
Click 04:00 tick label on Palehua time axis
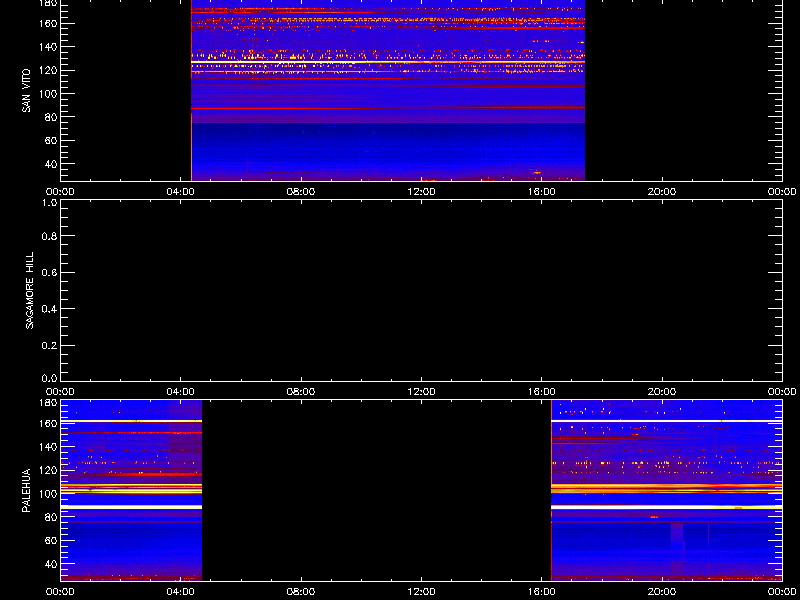181,592
